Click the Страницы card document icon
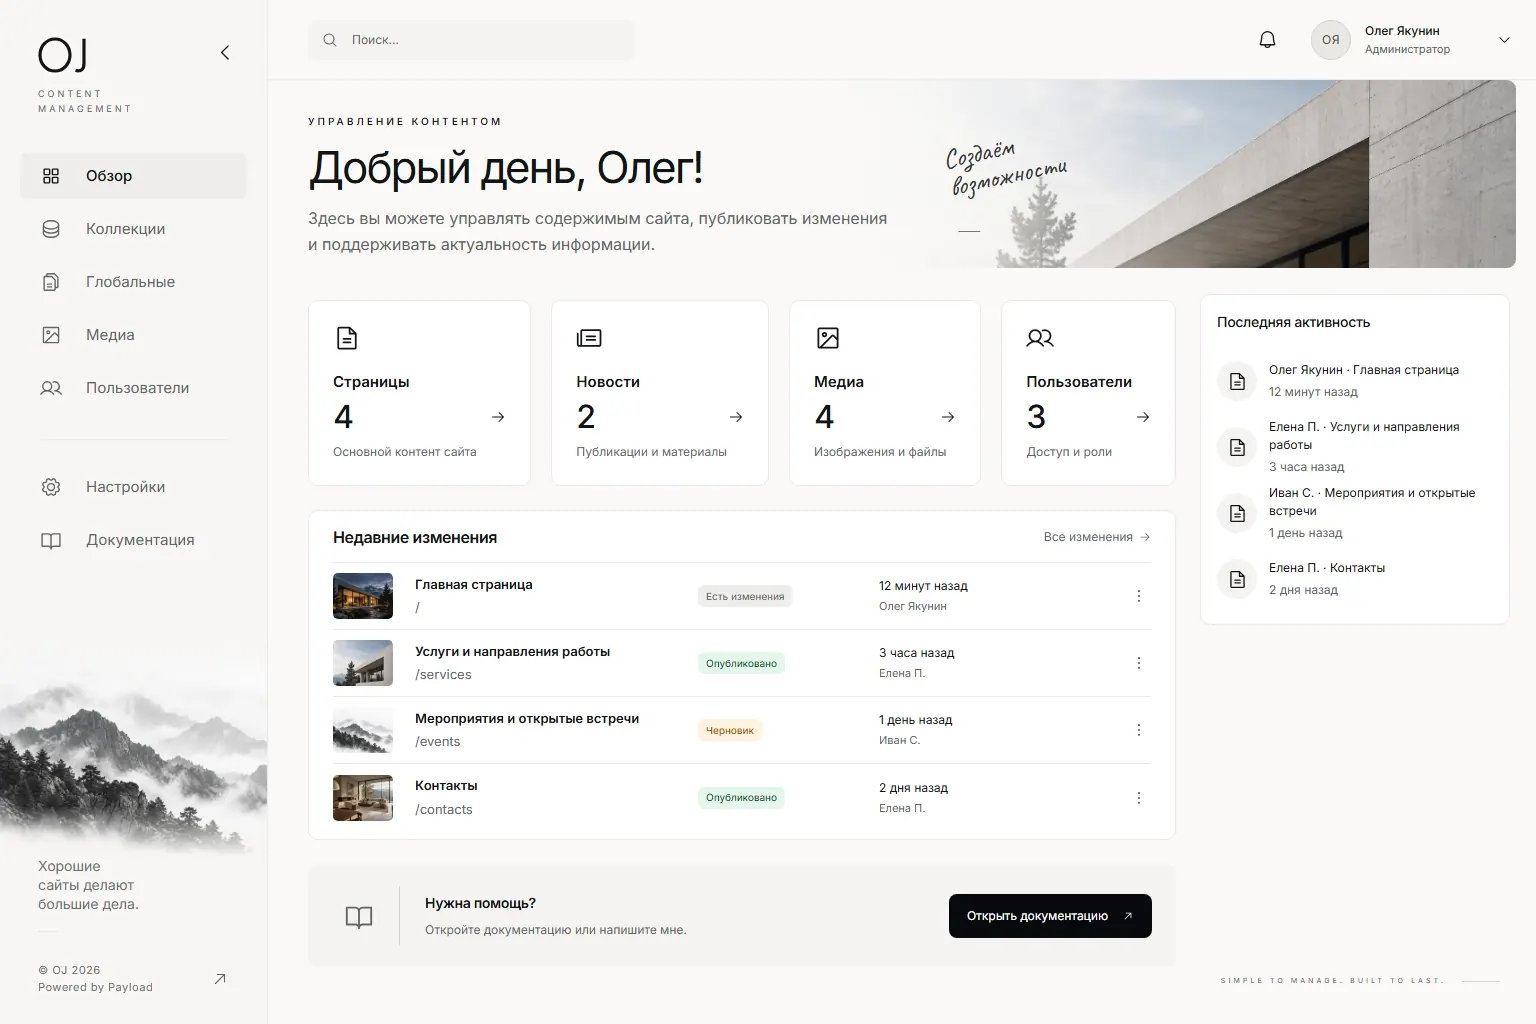1536x1024 pixels. tap(346, 338)
